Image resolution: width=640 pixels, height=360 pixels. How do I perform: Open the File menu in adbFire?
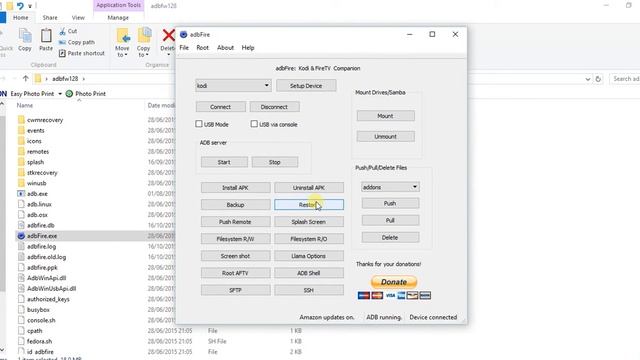coord(184,48)
